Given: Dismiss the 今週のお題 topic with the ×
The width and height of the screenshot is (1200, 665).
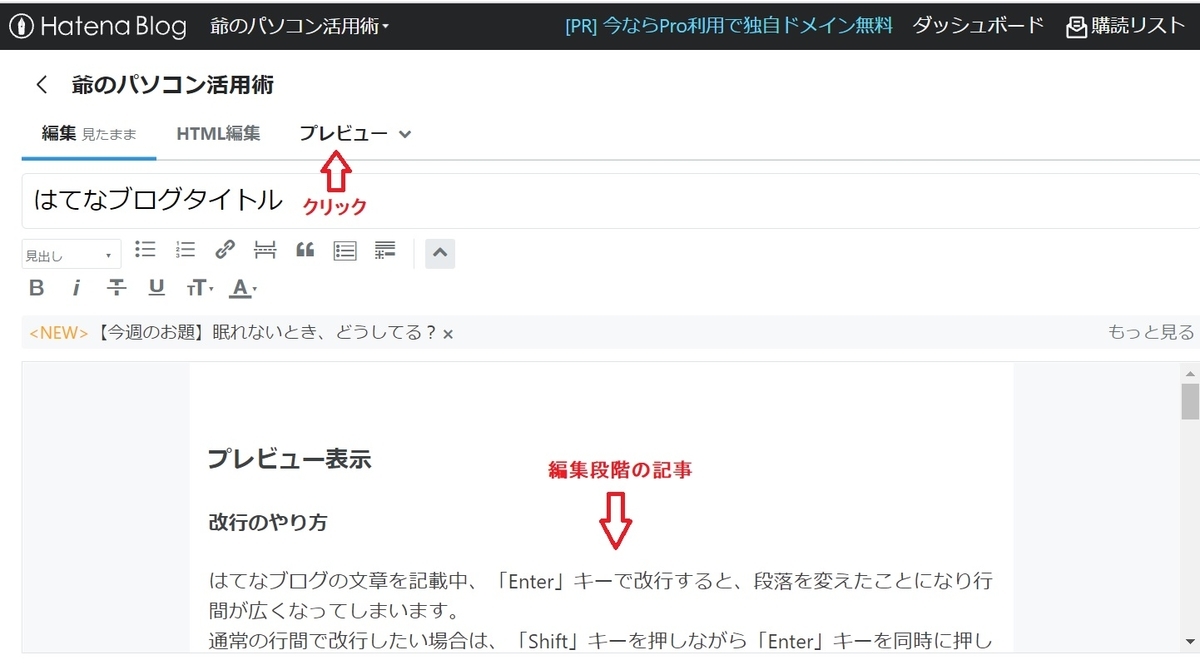Looking at the screenshot, I should tap(448, 332).
